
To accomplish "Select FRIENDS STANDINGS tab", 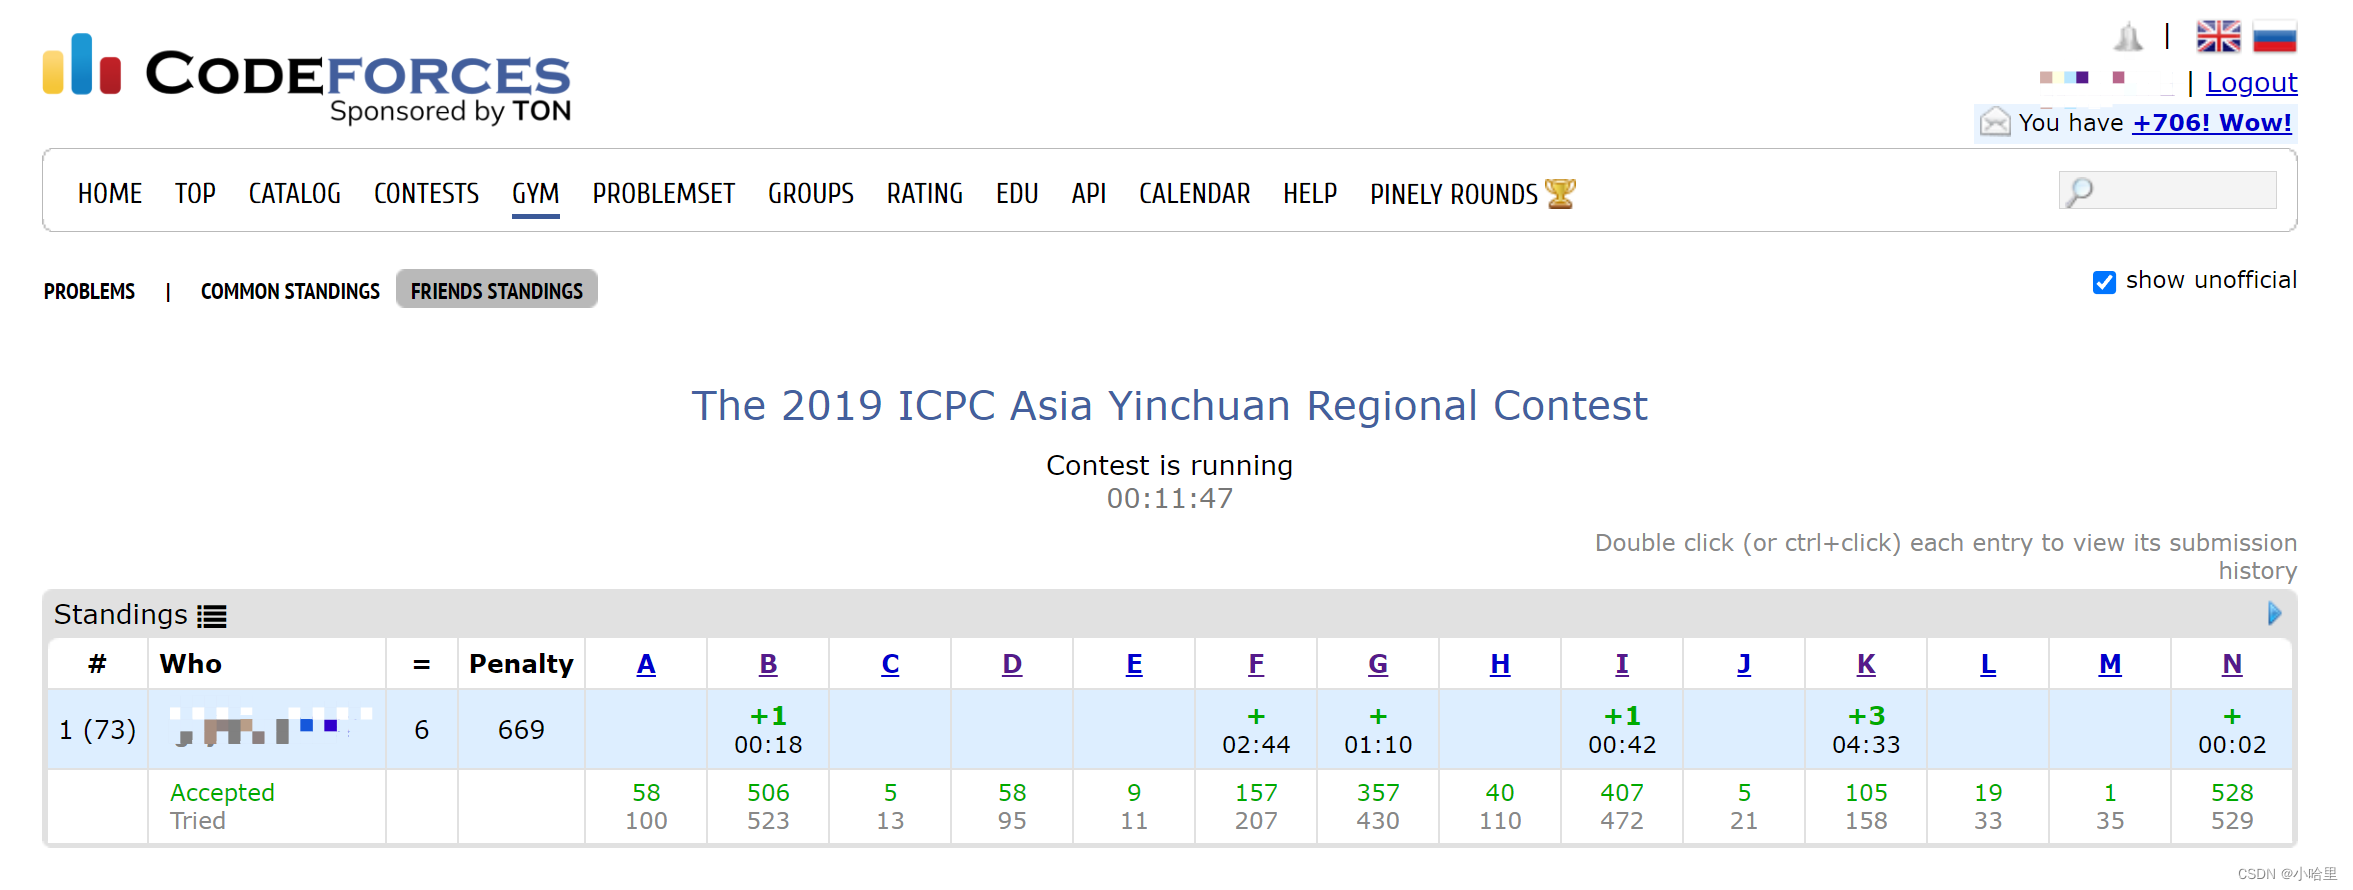I will tap(497, 290).
